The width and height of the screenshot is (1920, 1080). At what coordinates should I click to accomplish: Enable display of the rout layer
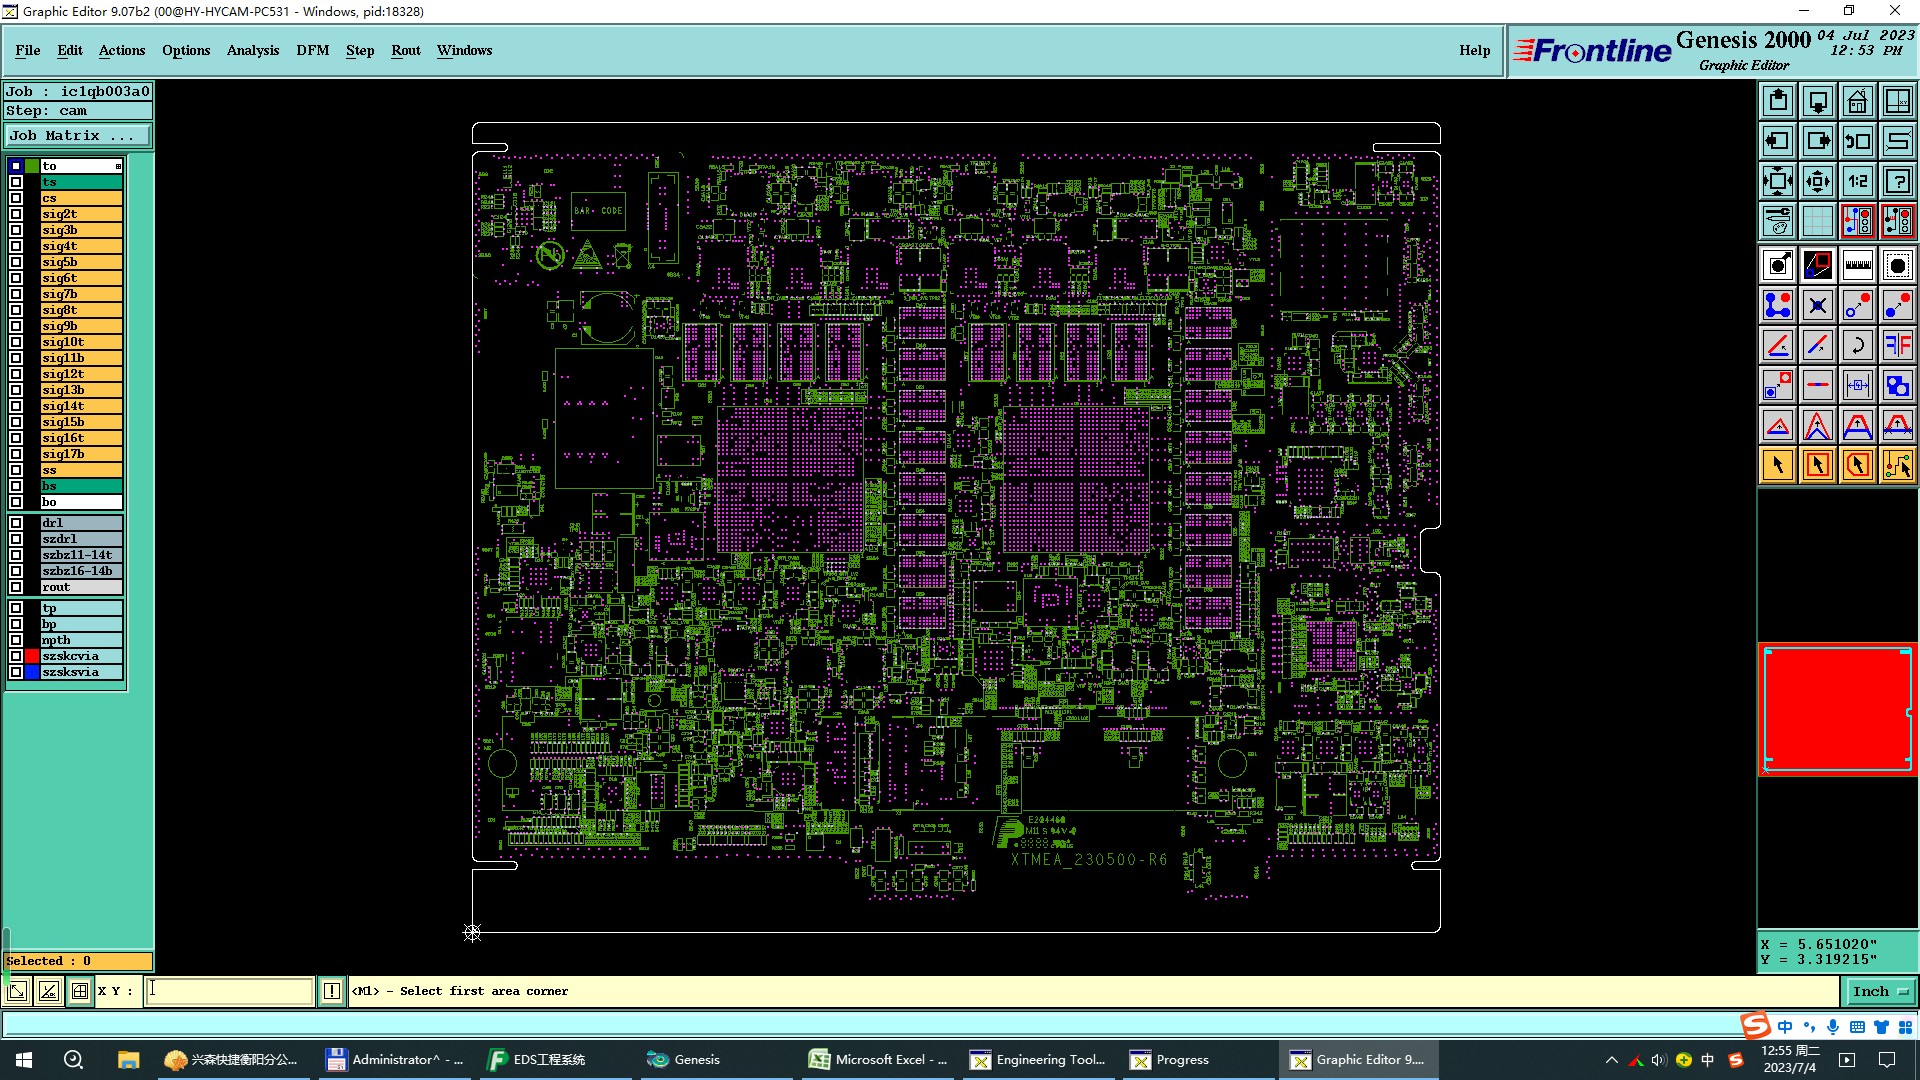click(16, 587)
